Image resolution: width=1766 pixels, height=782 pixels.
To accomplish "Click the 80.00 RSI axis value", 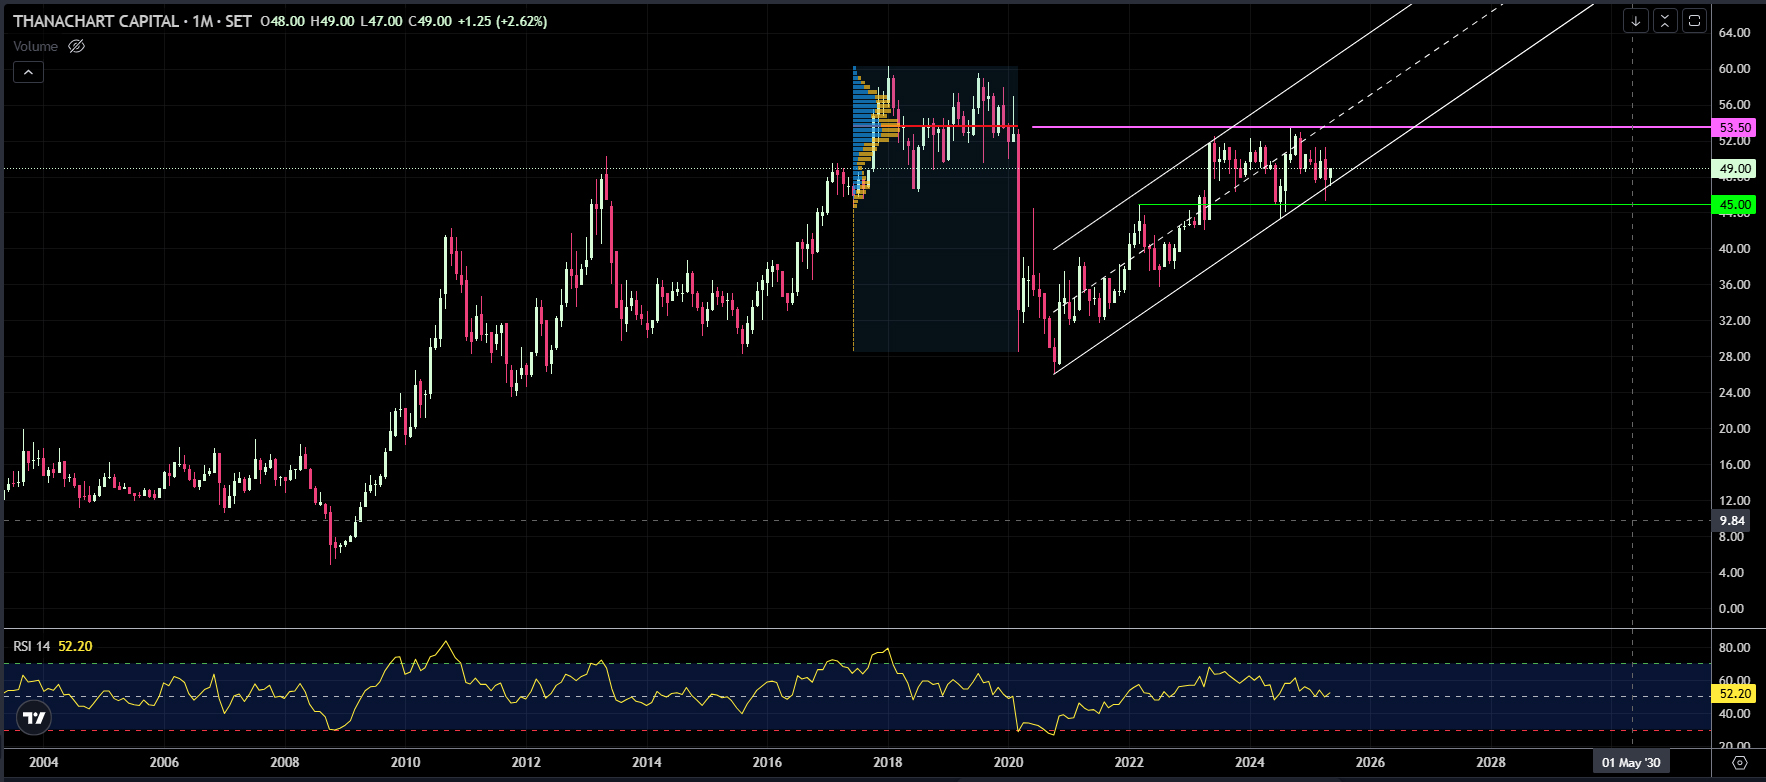I will point(1734,647).
